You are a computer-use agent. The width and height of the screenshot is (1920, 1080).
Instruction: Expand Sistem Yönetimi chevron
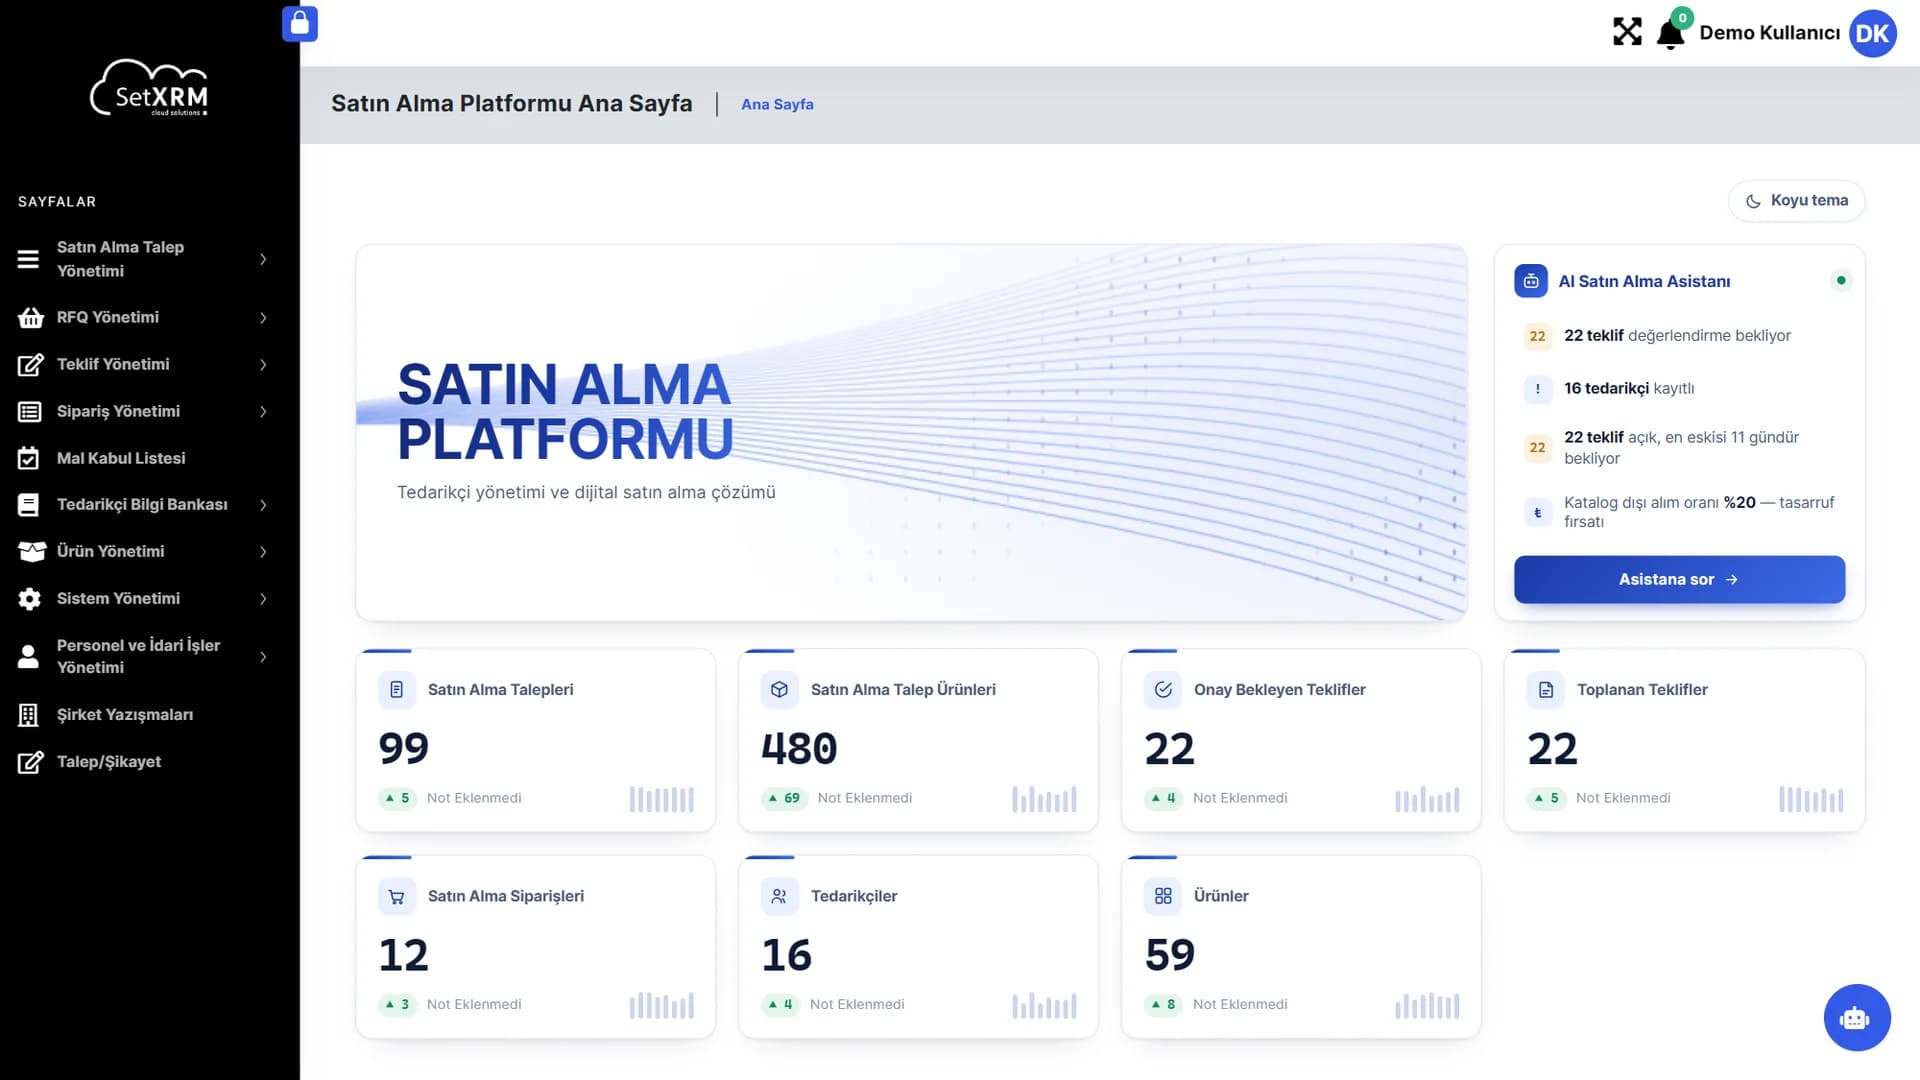[x=263, y=599]
